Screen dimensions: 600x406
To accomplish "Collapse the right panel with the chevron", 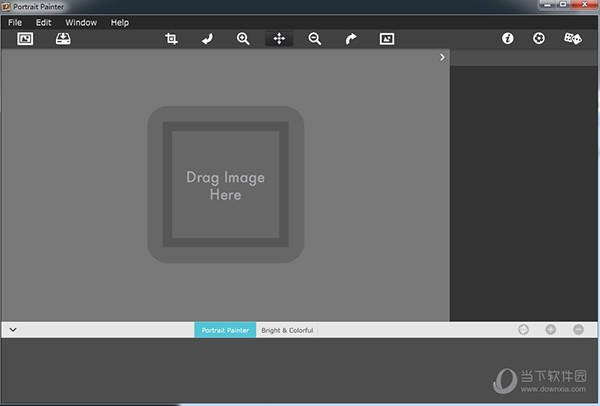I will tap(442, 57).
